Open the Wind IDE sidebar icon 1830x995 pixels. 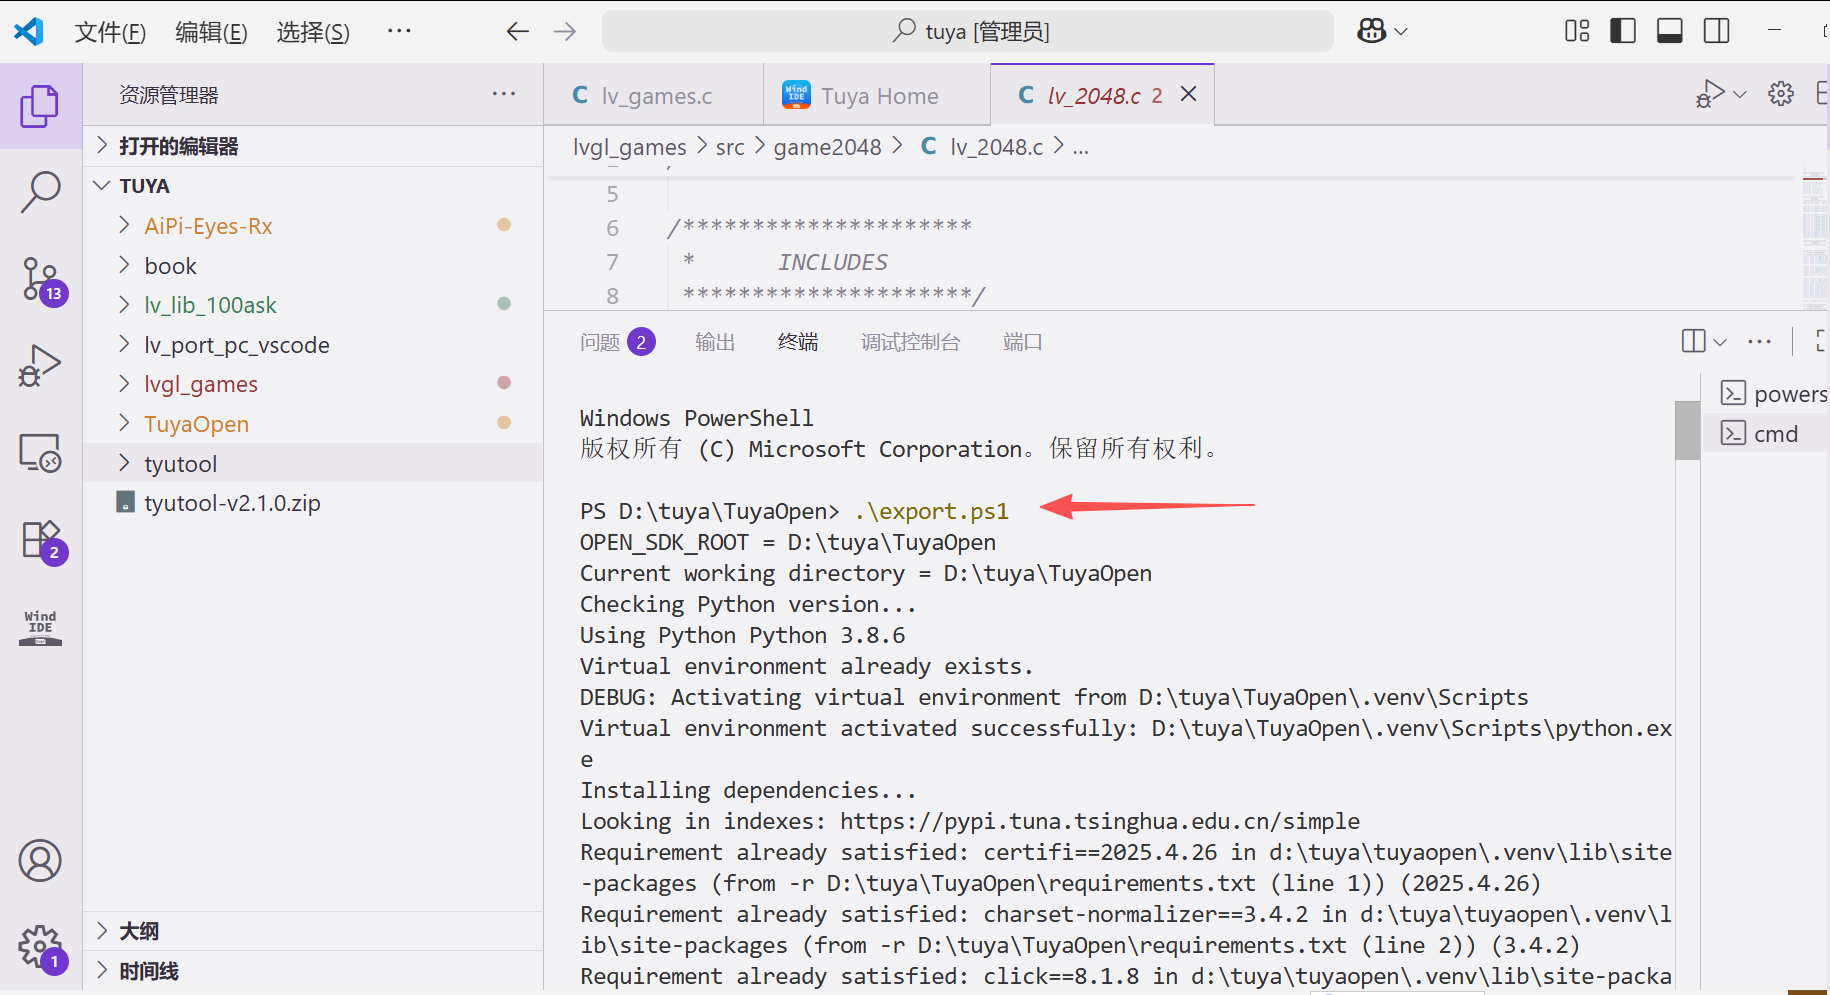40,628
